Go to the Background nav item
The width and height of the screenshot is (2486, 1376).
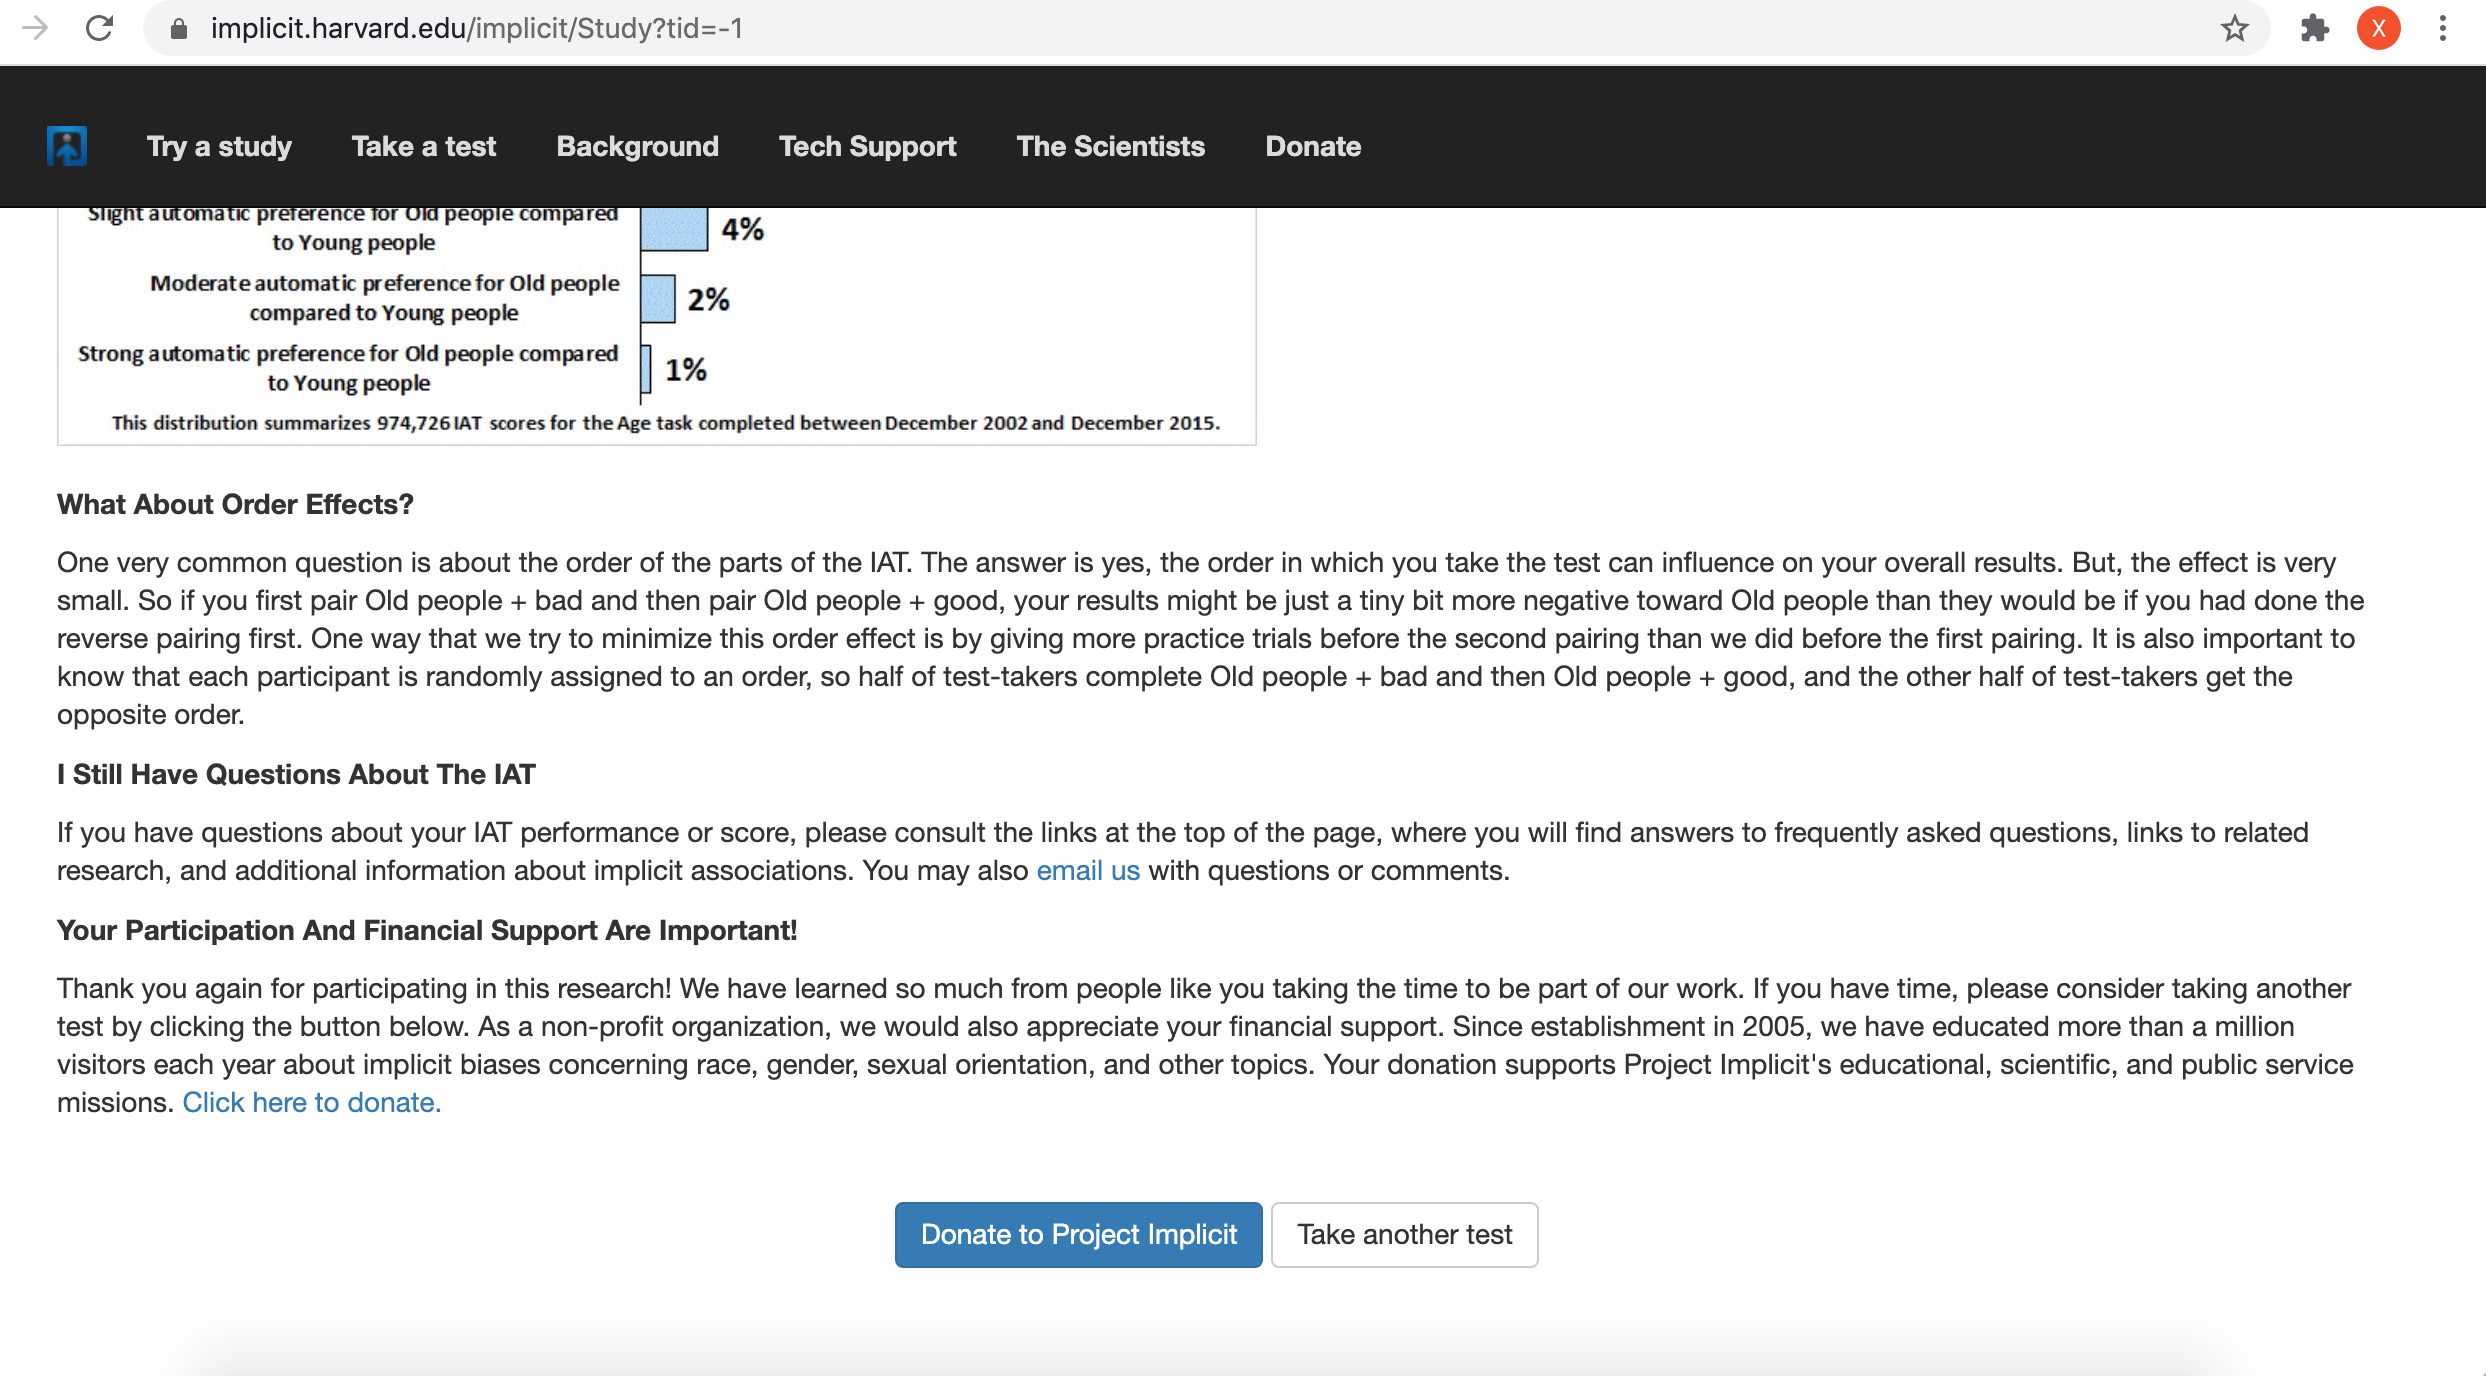638,146
